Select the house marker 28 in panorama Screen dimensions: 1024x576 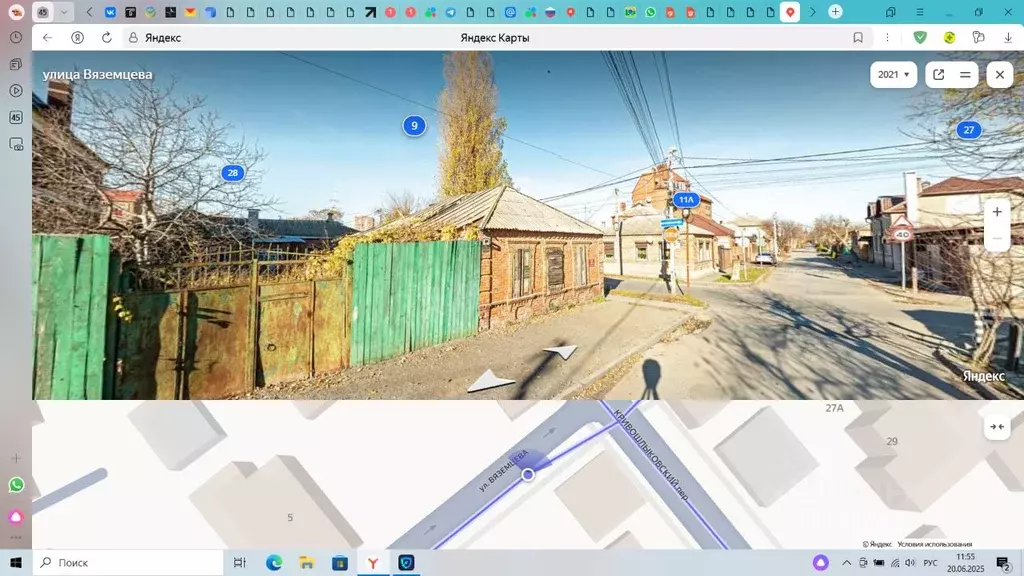(232, 172)
